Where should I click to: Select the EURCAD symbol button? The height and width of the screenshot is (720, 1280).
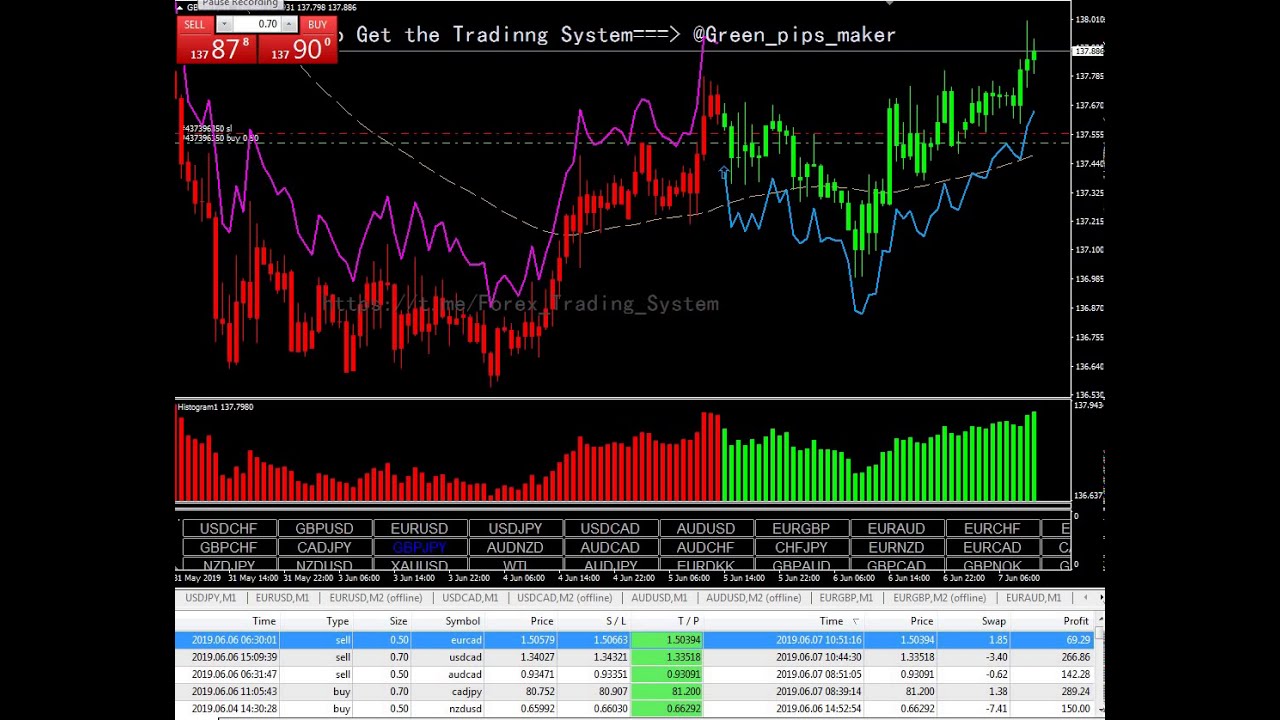992,547
